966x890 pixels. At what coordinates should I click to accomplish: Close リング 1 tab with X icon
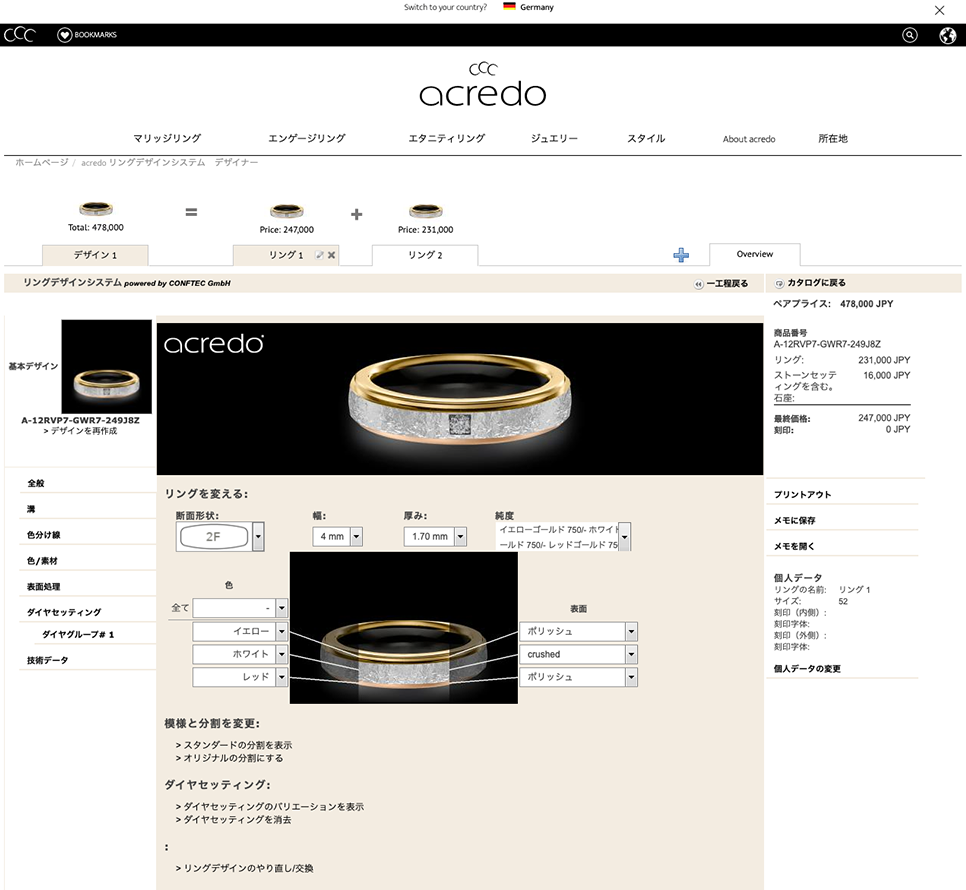pyautogui.click(x=332, y=255)
